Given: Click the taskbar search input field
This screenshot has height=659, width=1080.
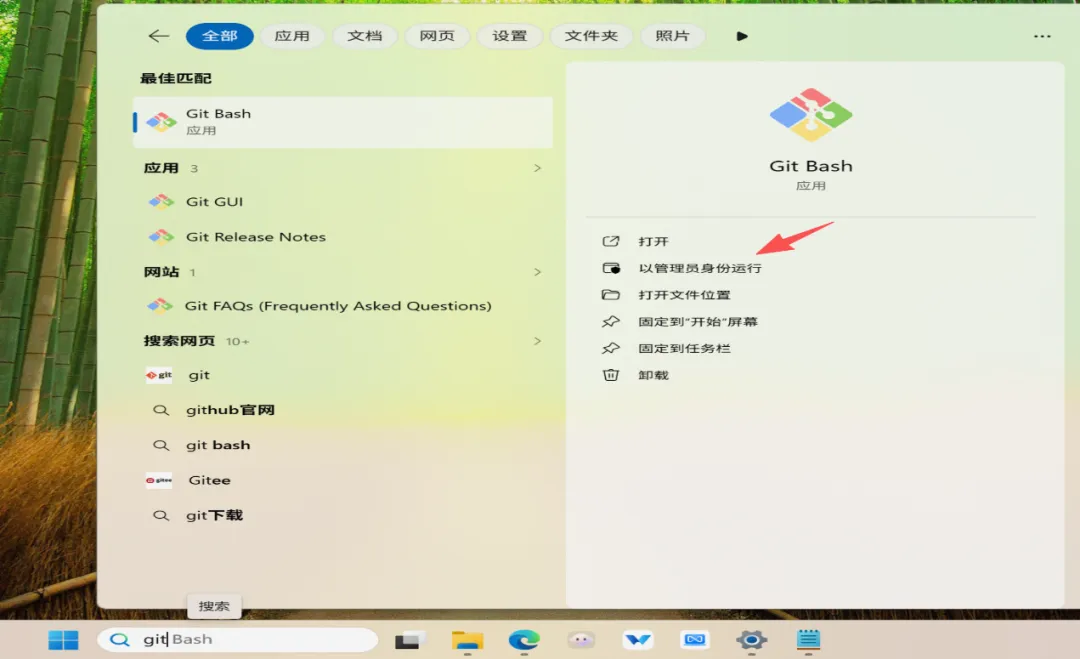Looking at the screenshot, I should pos(238,640).
